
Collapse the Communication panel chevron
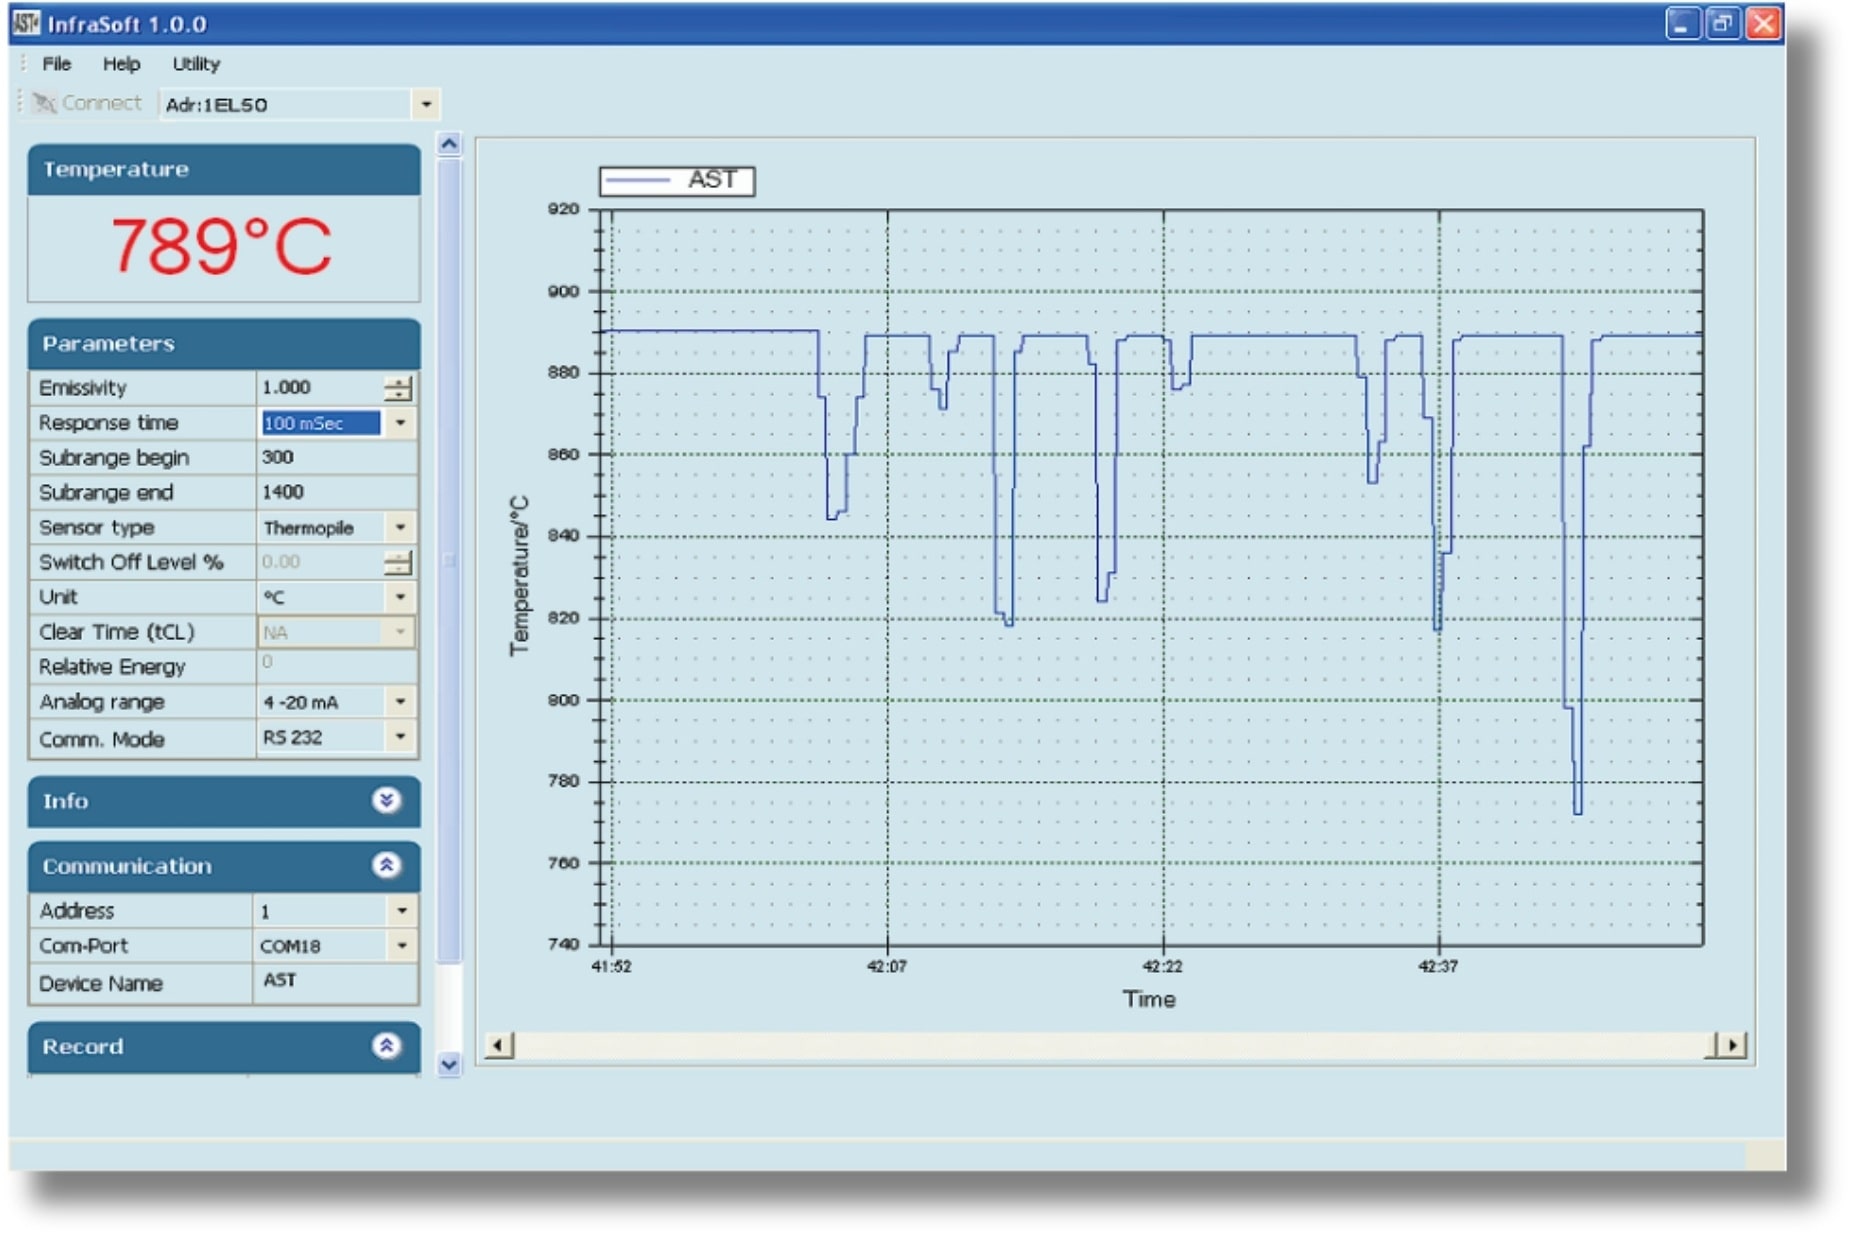[x=386, y=865]
